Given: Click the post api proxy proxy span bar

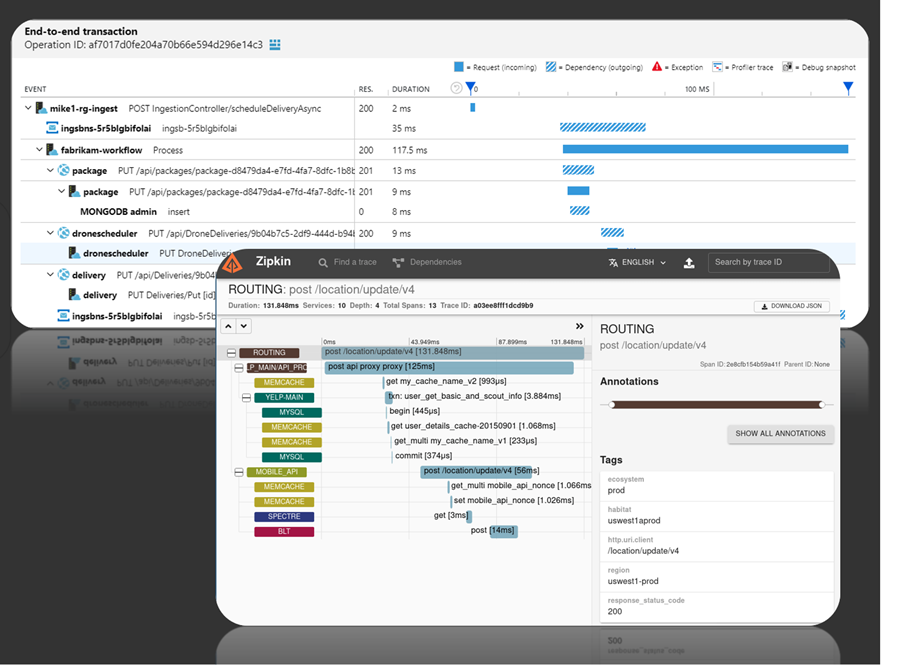Looking at the screenshot, I should click(x=449, y=367).
